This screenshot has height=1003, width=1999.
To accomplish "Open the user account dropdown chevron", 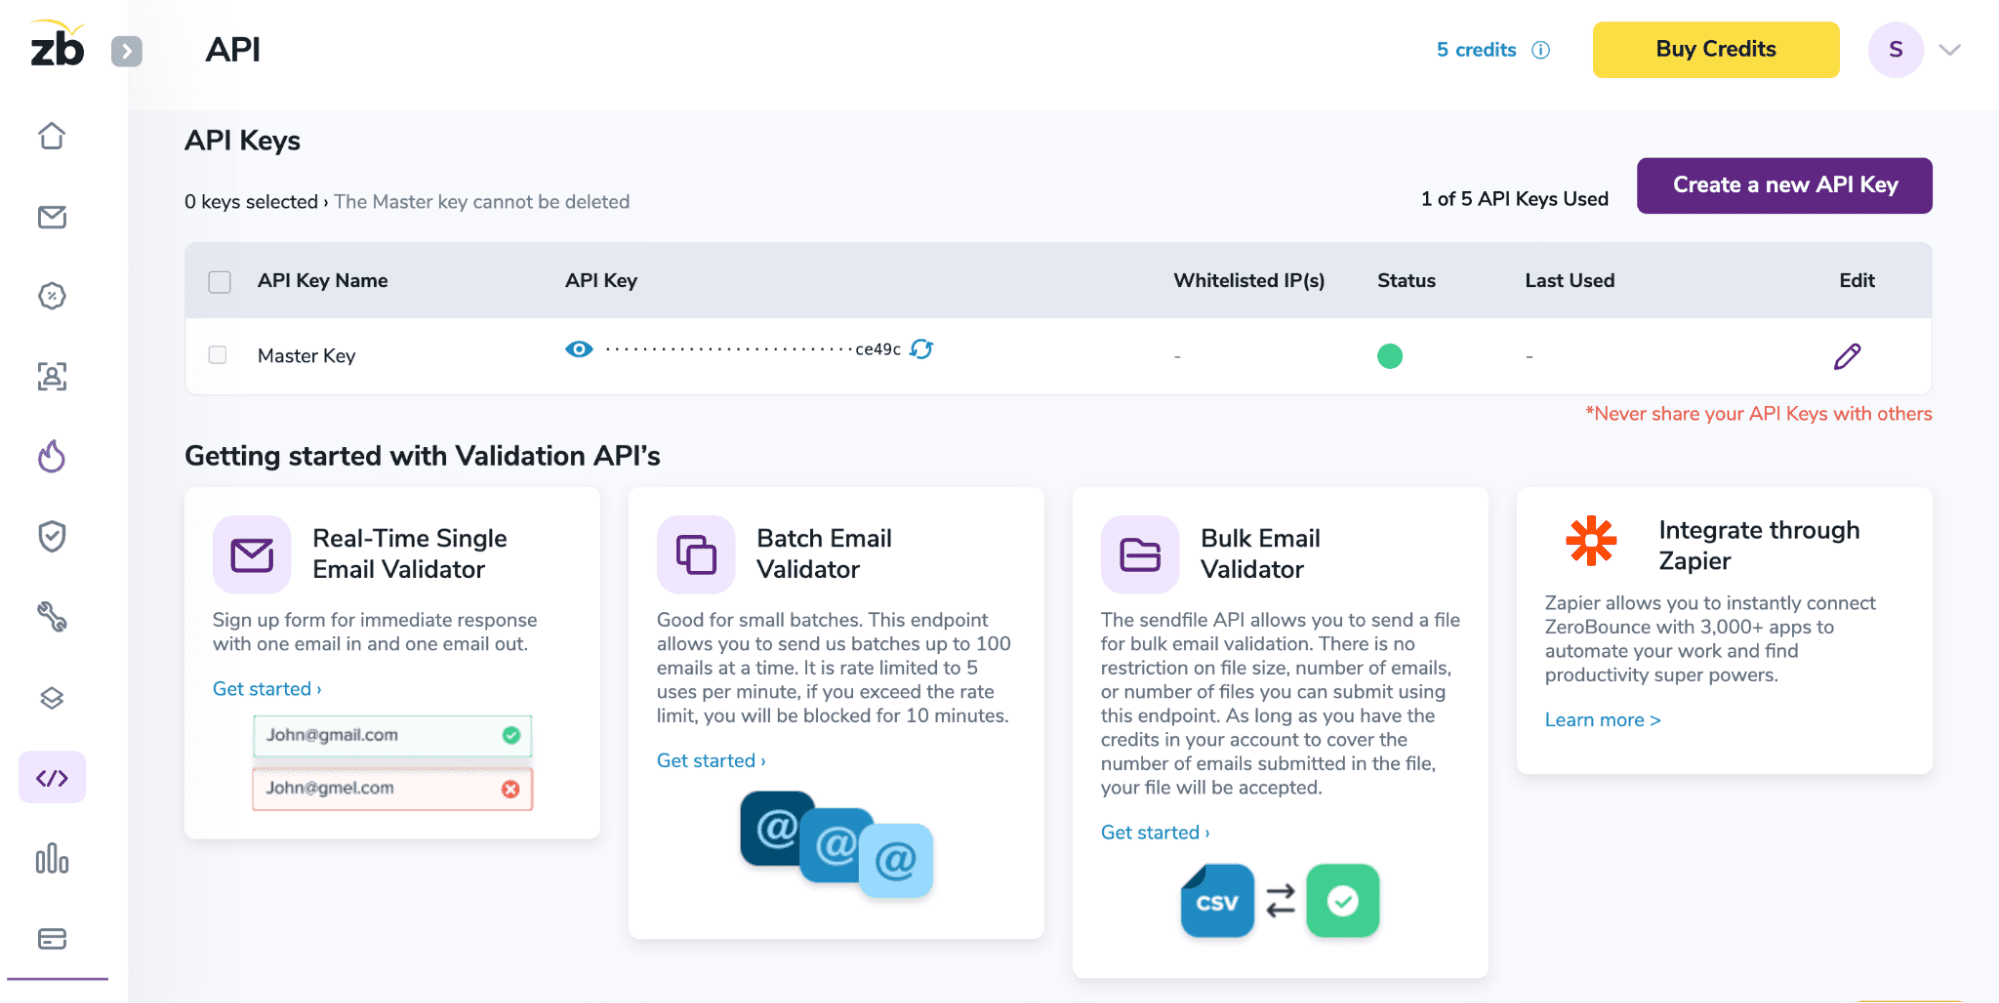I will [x=1950, y=50].
